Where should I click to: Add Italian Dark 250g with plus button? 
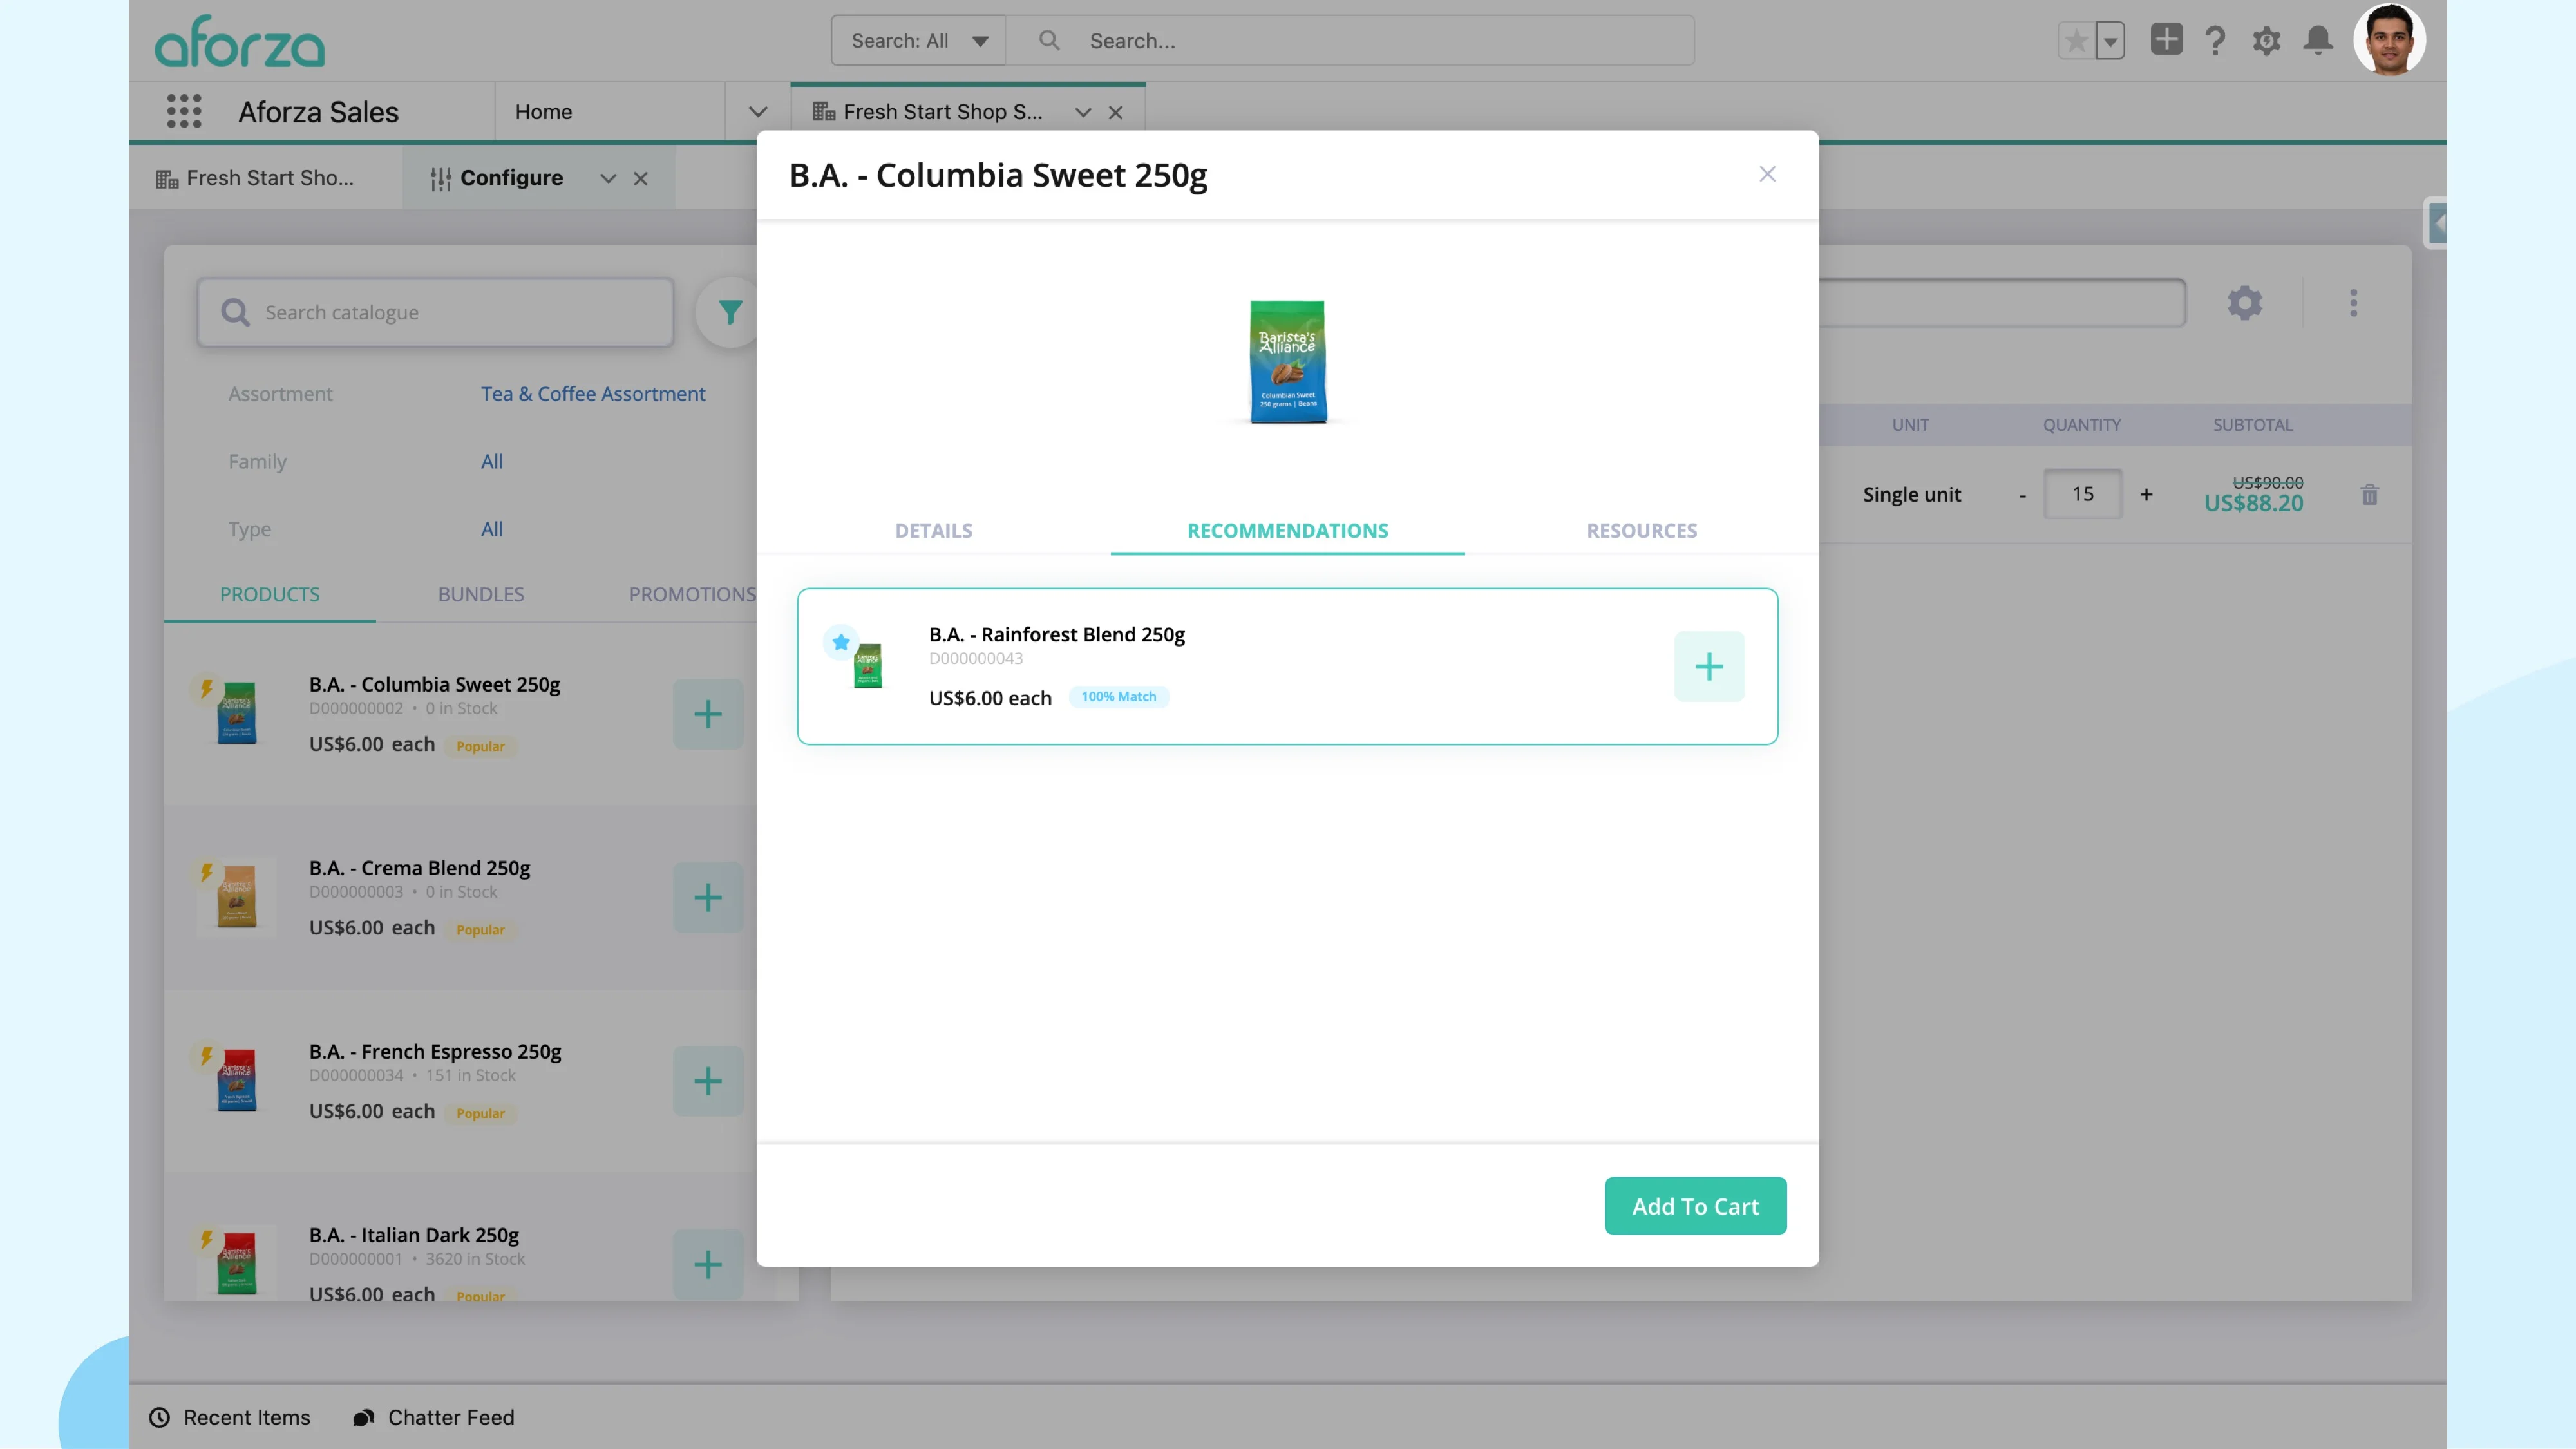[708, 1264]
